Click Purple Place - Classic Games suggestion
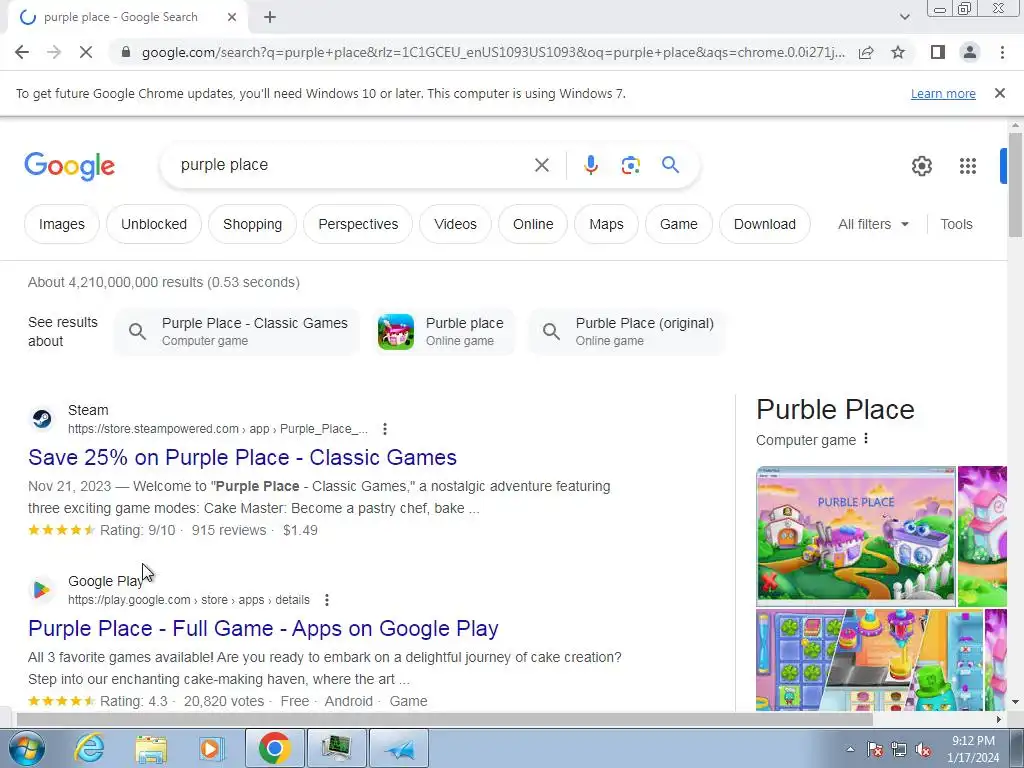Screen dimensions: 1024x768 click(238, 332)
